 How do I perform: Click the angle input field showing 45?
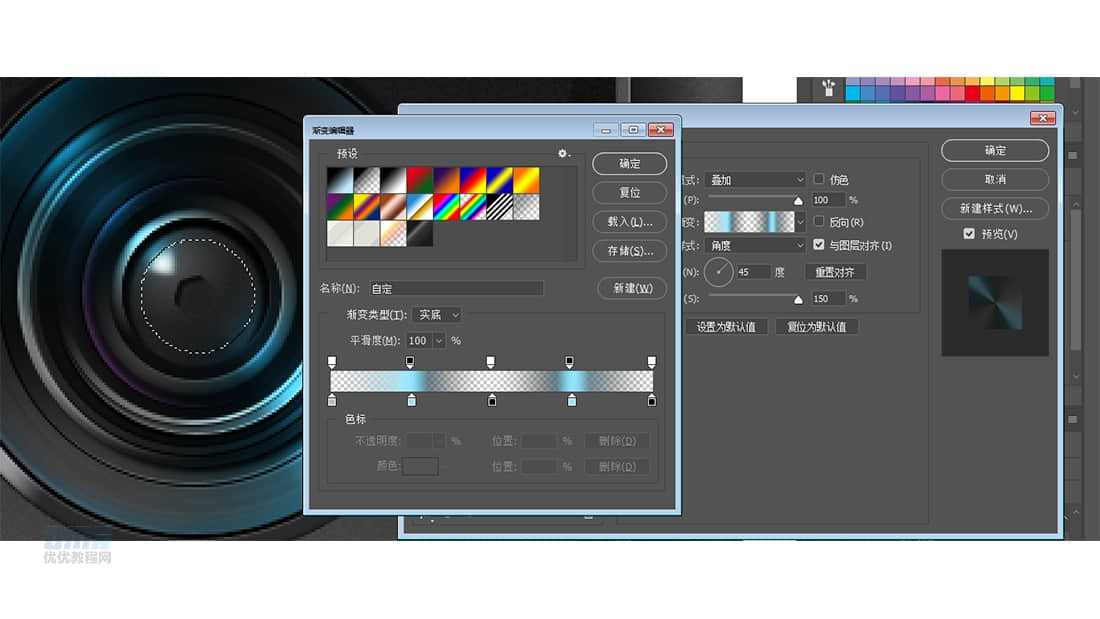pyautogui.click(x=753, y=272)
